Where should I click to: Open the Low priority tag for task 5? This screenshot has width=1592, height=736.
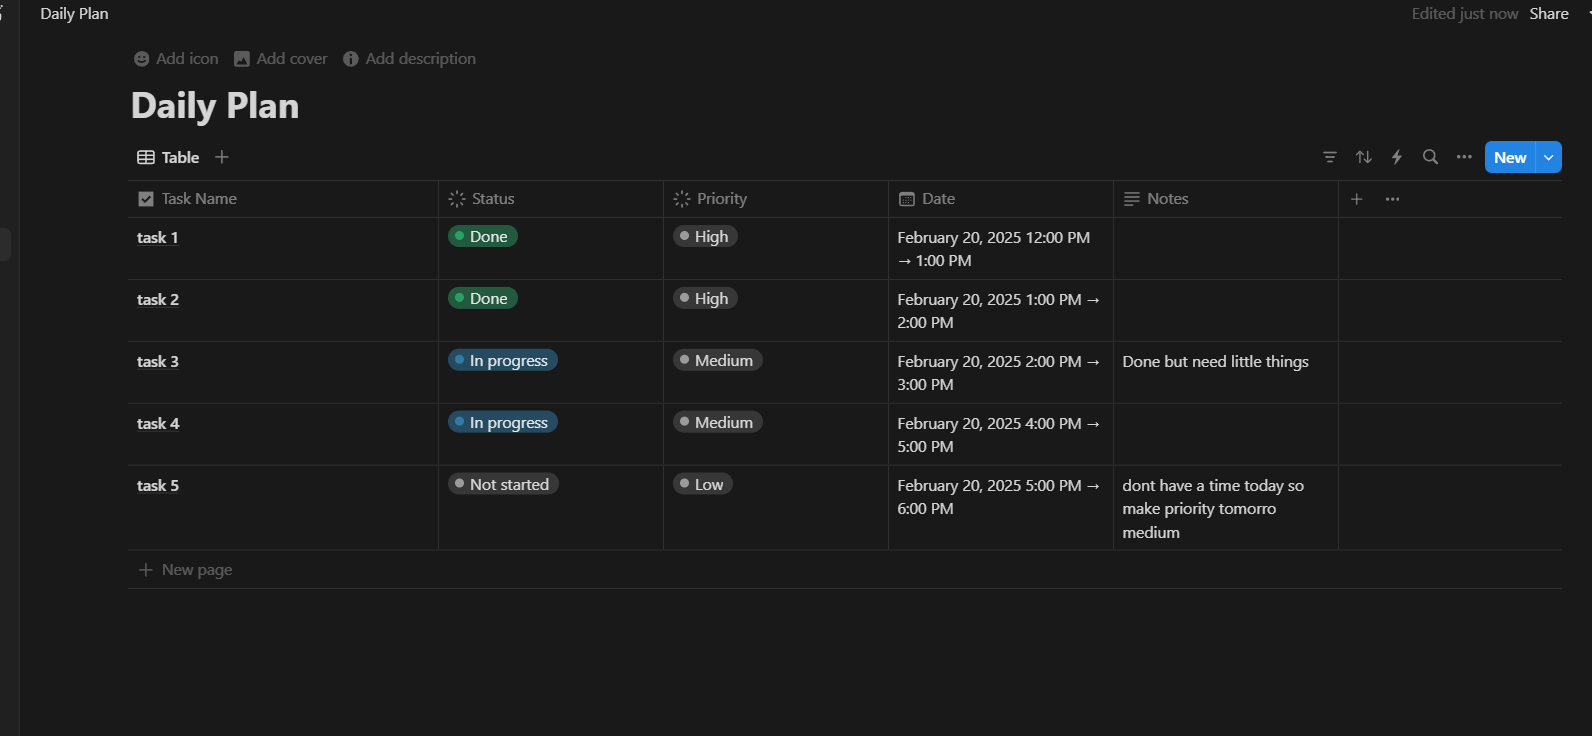tap(703, 485)
